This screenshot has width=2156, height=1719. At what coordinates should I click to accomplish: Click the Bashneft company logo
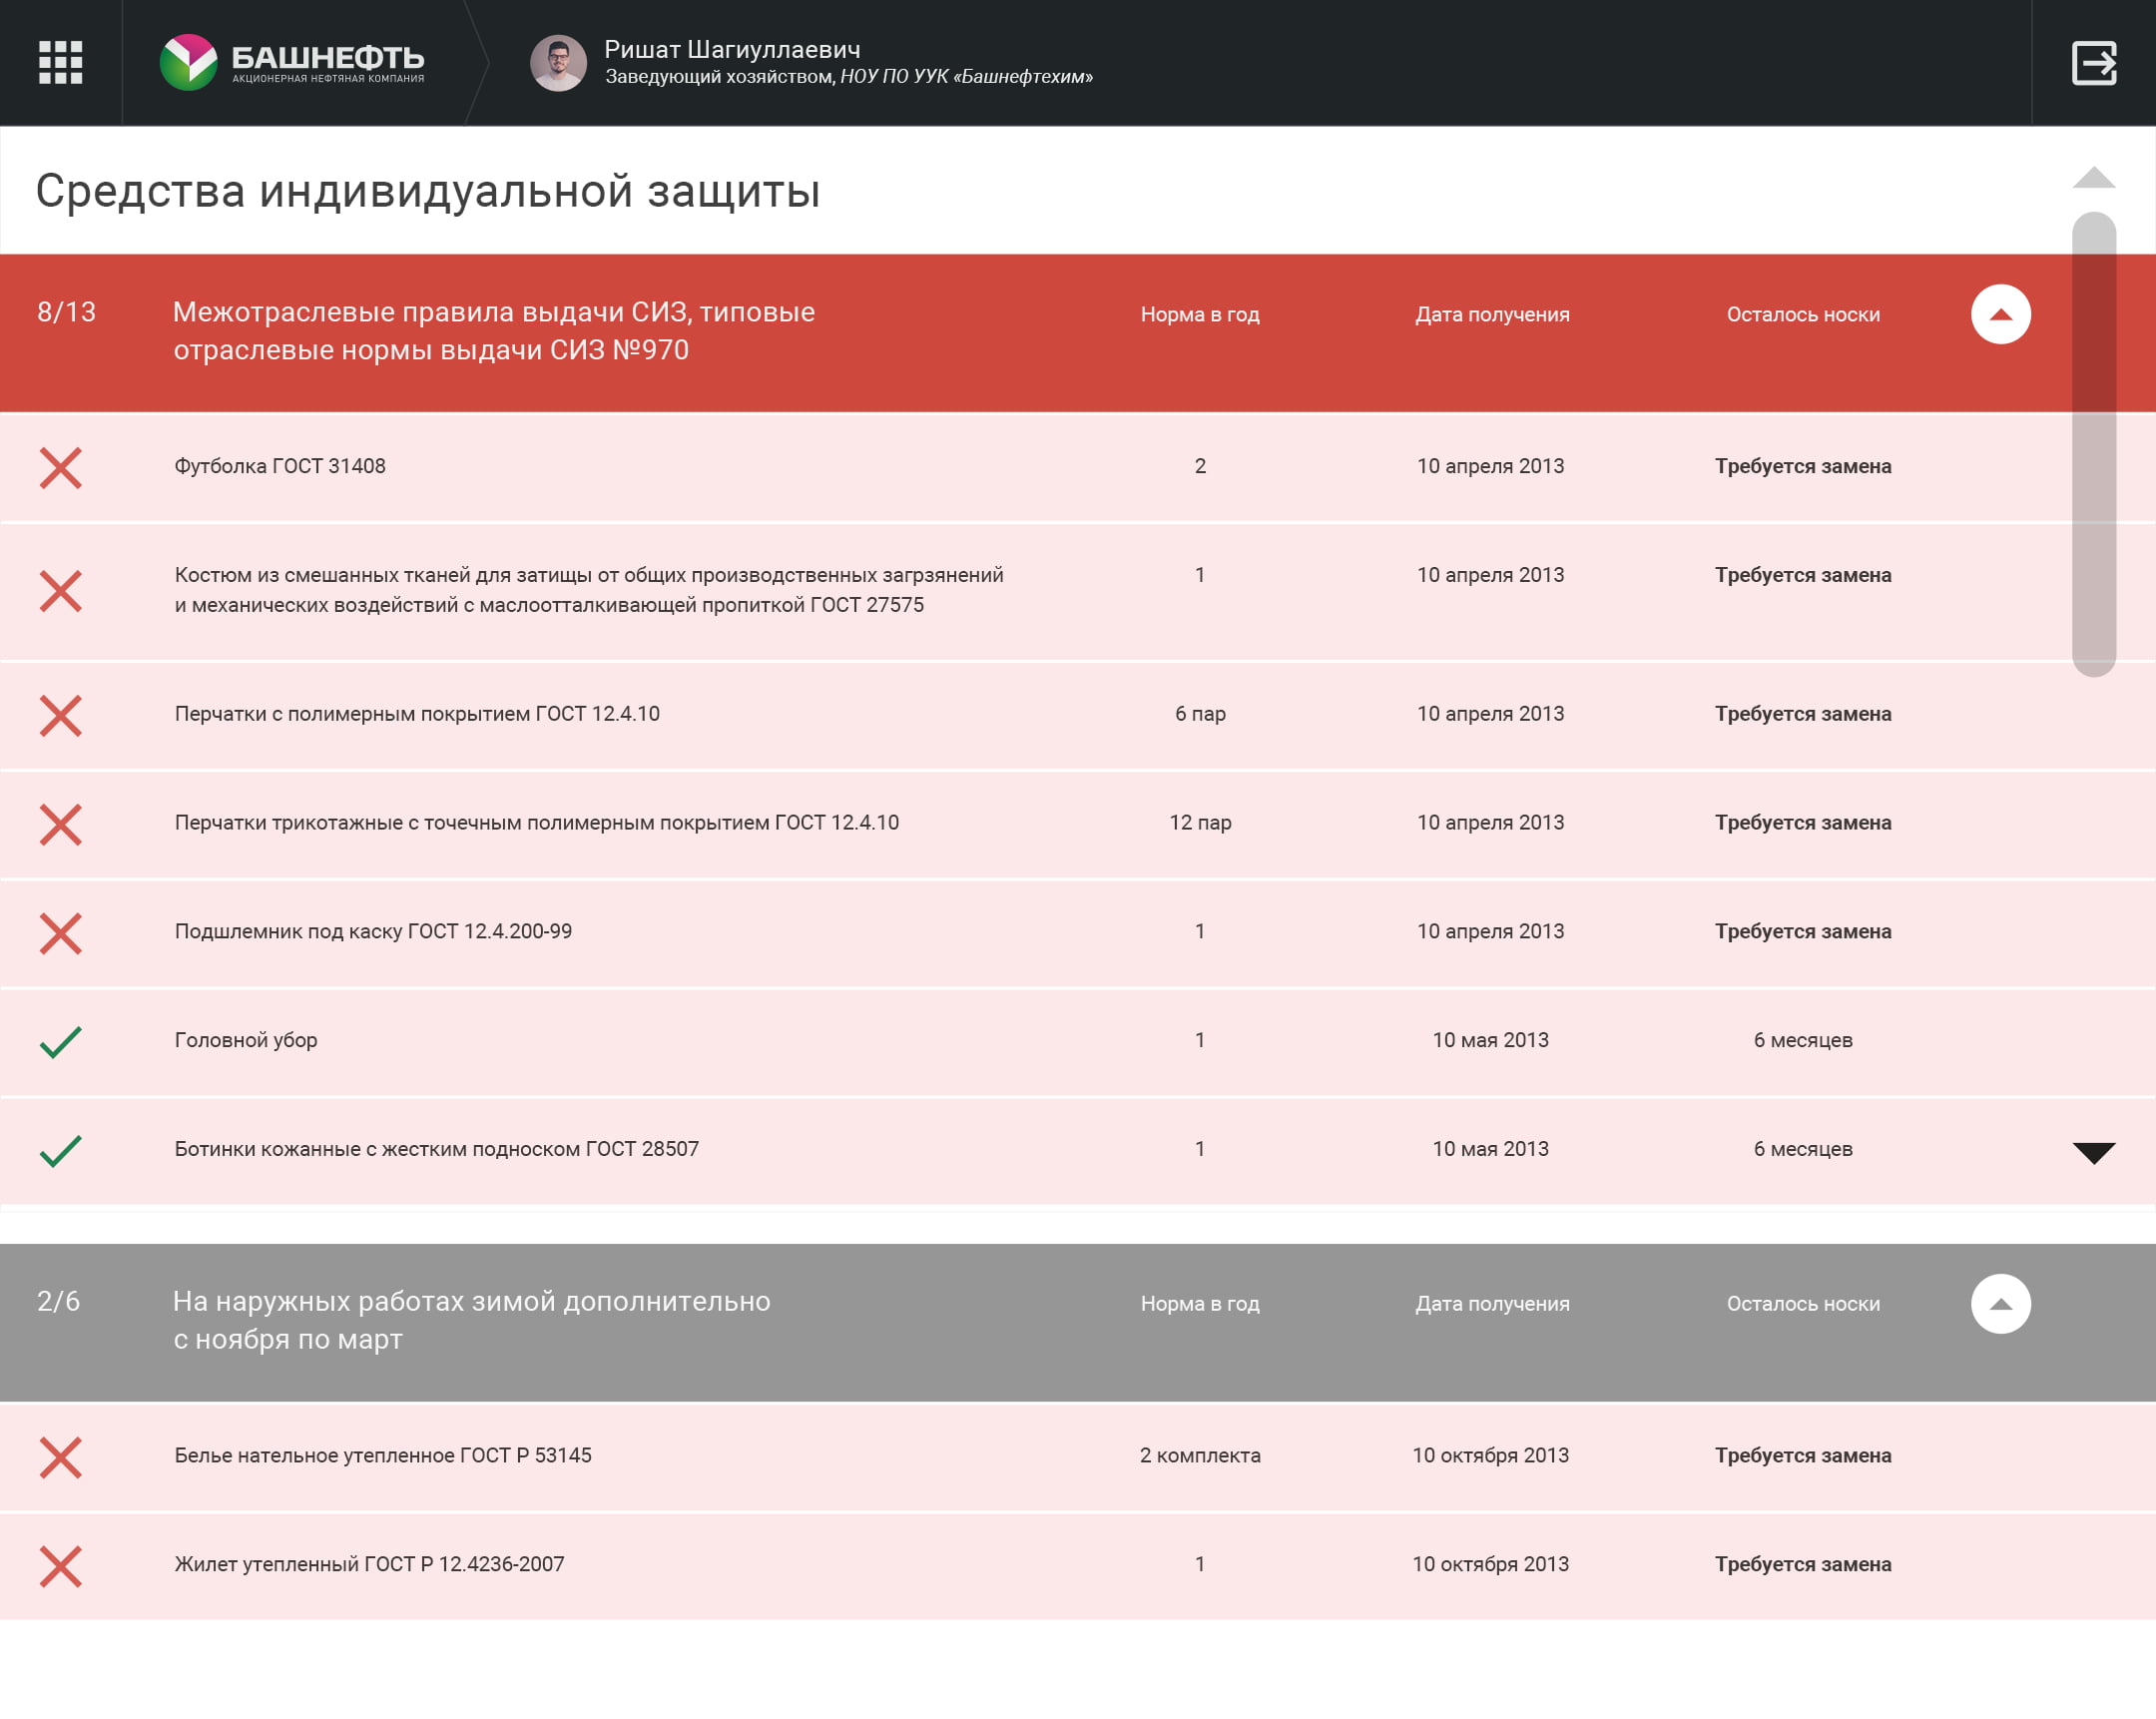(292, 62)
